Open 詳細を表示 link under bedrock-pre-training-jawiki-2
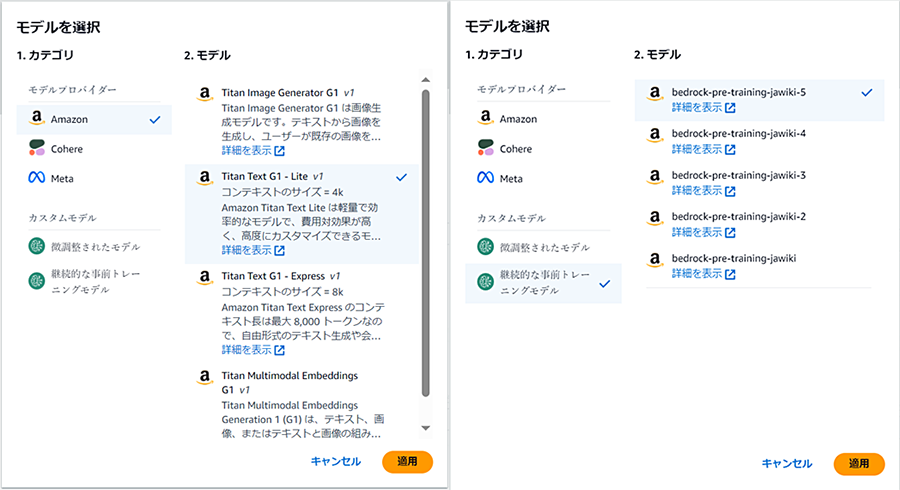Screen dimensions: 900x490 point(704,232)
